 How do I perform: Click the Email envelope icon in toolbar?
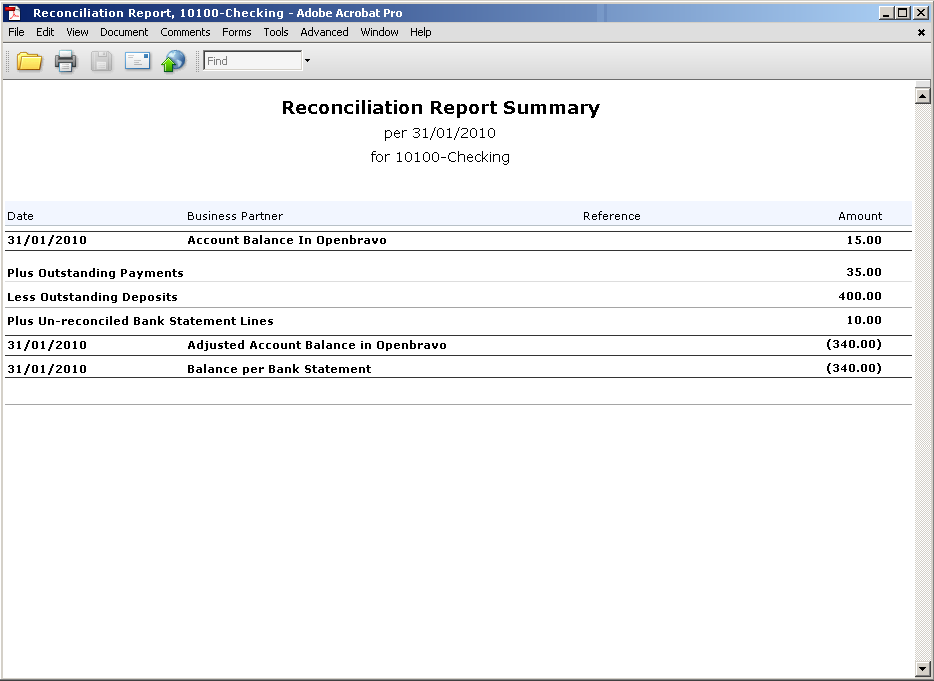137,61
